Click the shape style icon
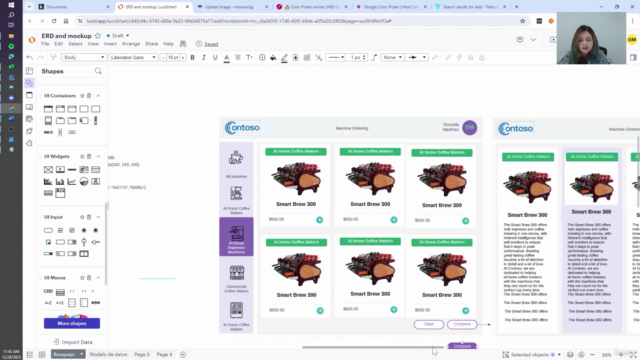The width and height of the screenshot is (640, 360). pyautogui.click(x=262, y=58)
